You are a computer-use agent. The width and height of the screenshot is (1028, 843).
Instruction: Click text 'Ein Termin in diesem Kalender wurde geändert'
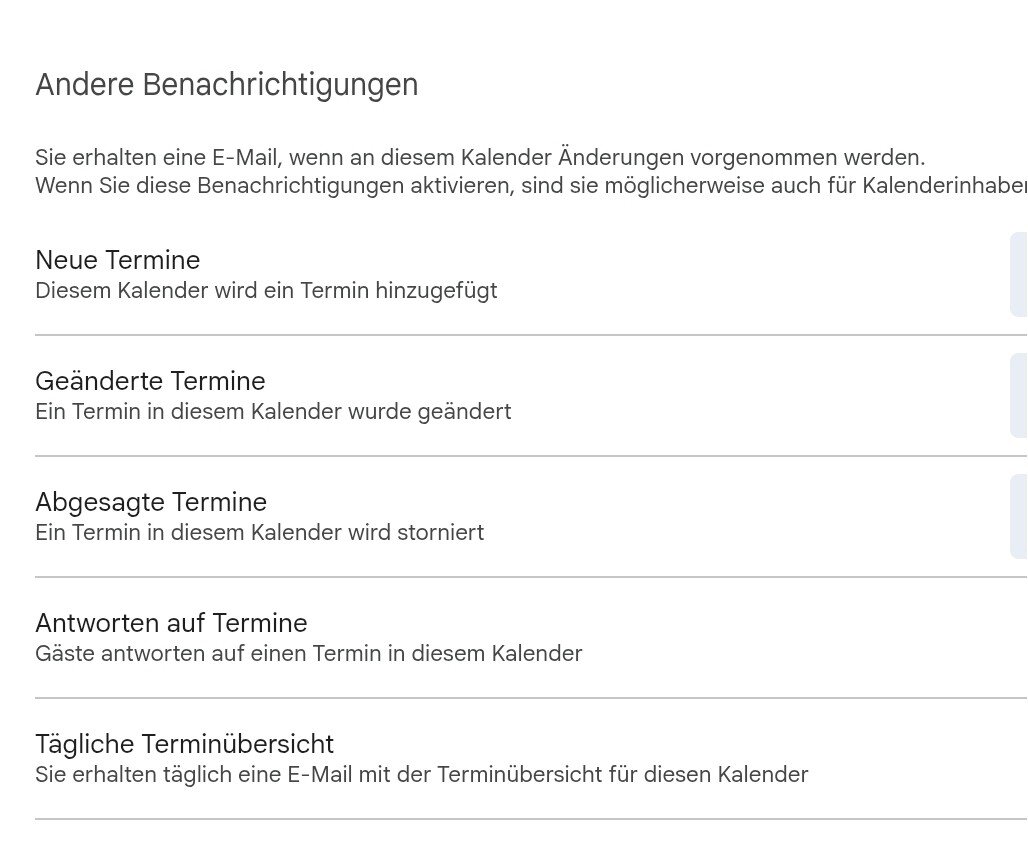[x=273, y=411]
